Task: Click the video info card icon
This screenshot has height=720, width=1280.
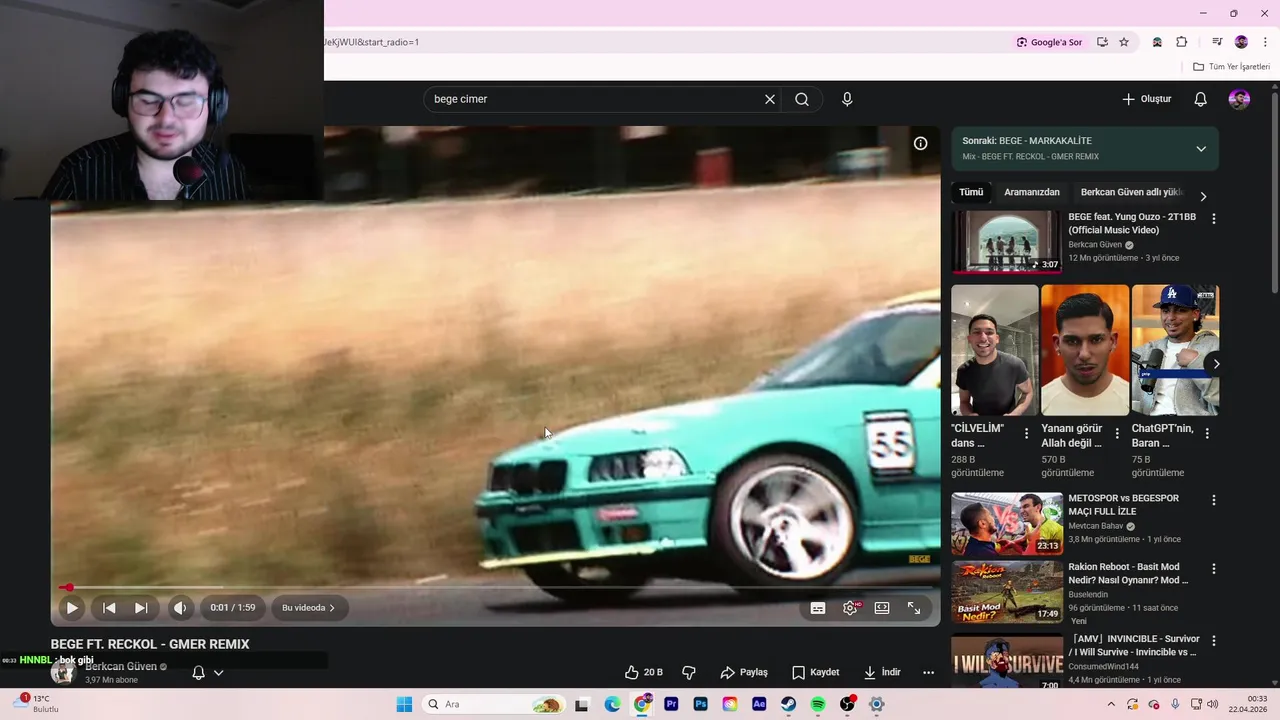Action: tap(920, 143)
